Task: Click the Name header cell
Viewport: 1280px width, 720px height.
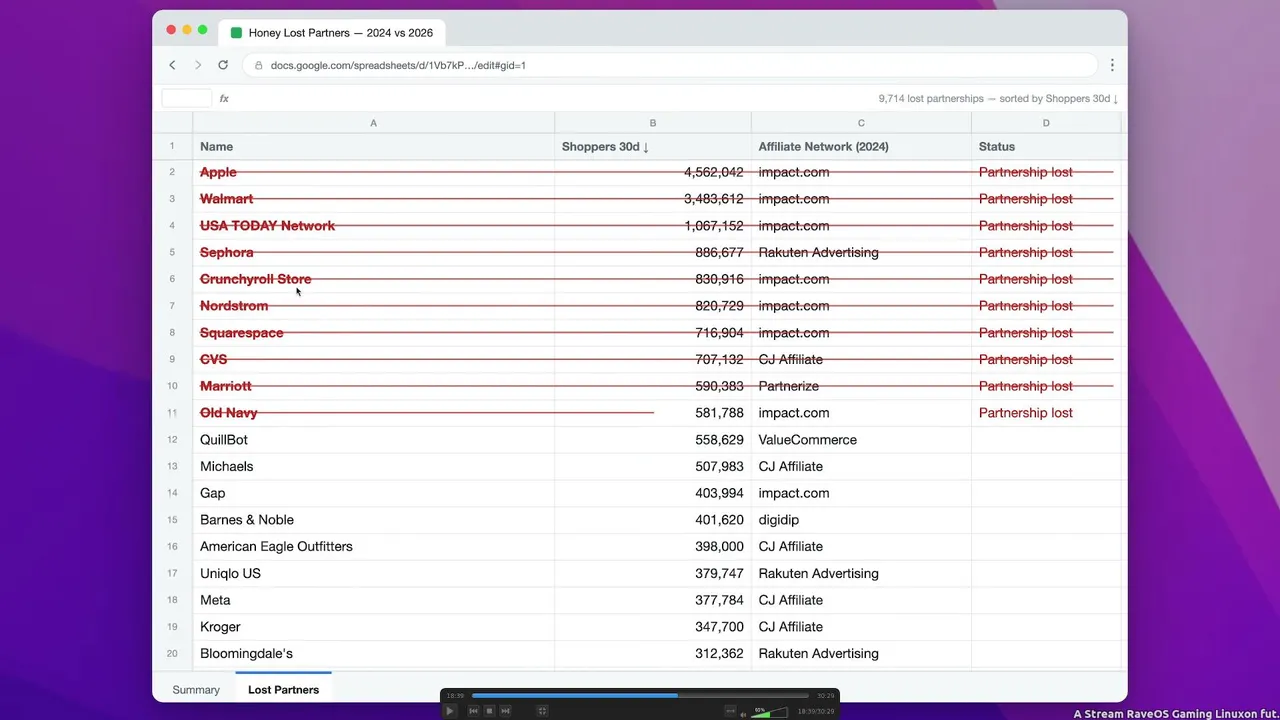Action: coord(374,146)
